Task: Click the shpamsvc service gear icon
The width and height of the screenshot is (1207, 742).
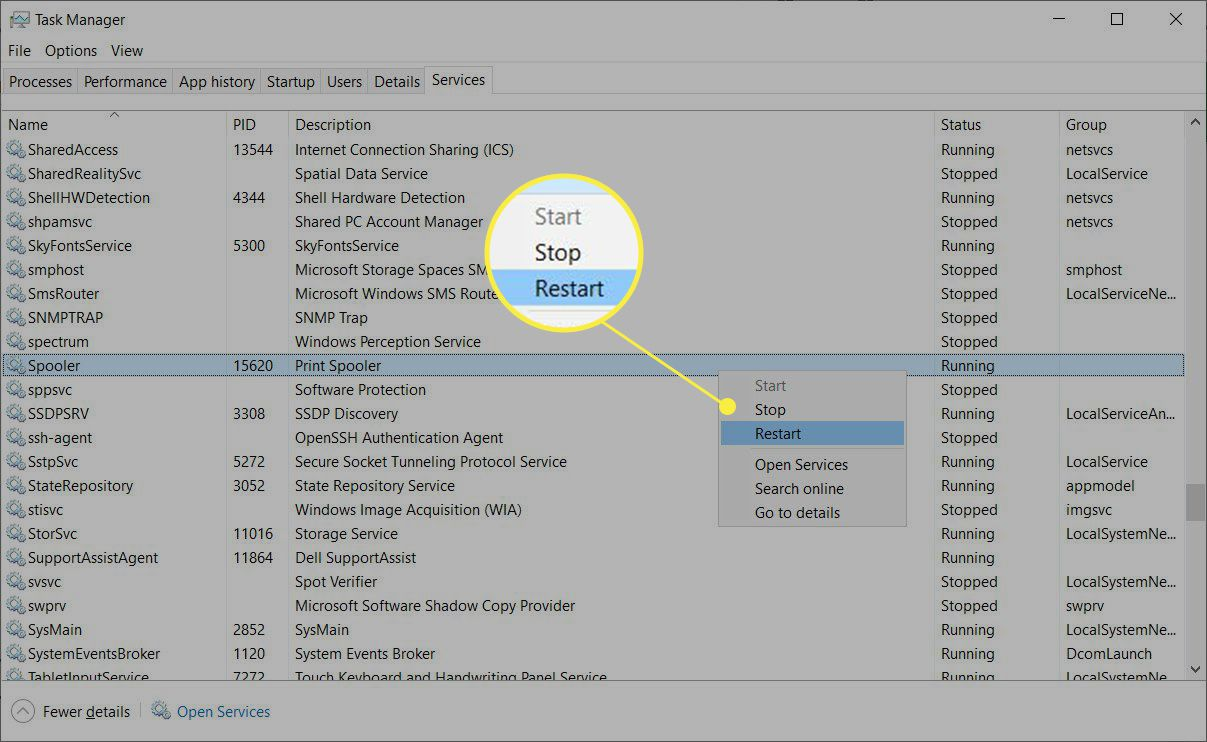Action: click(x=15, y=222)
